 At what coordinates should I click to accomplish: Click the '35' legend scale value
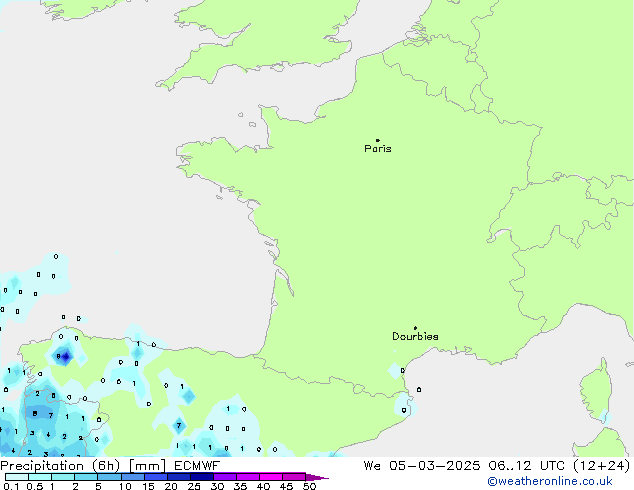tap(240, 486)
